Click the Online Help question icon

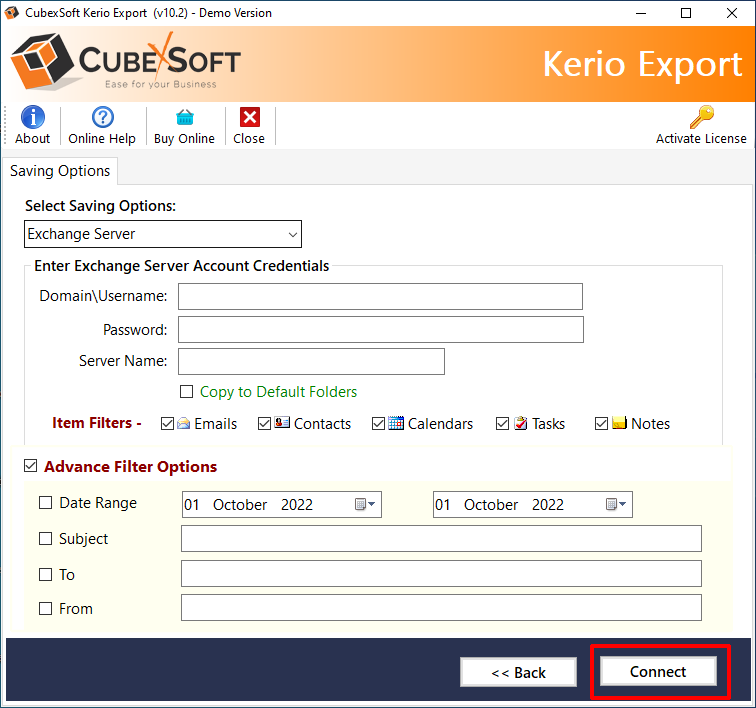(102, 117)
